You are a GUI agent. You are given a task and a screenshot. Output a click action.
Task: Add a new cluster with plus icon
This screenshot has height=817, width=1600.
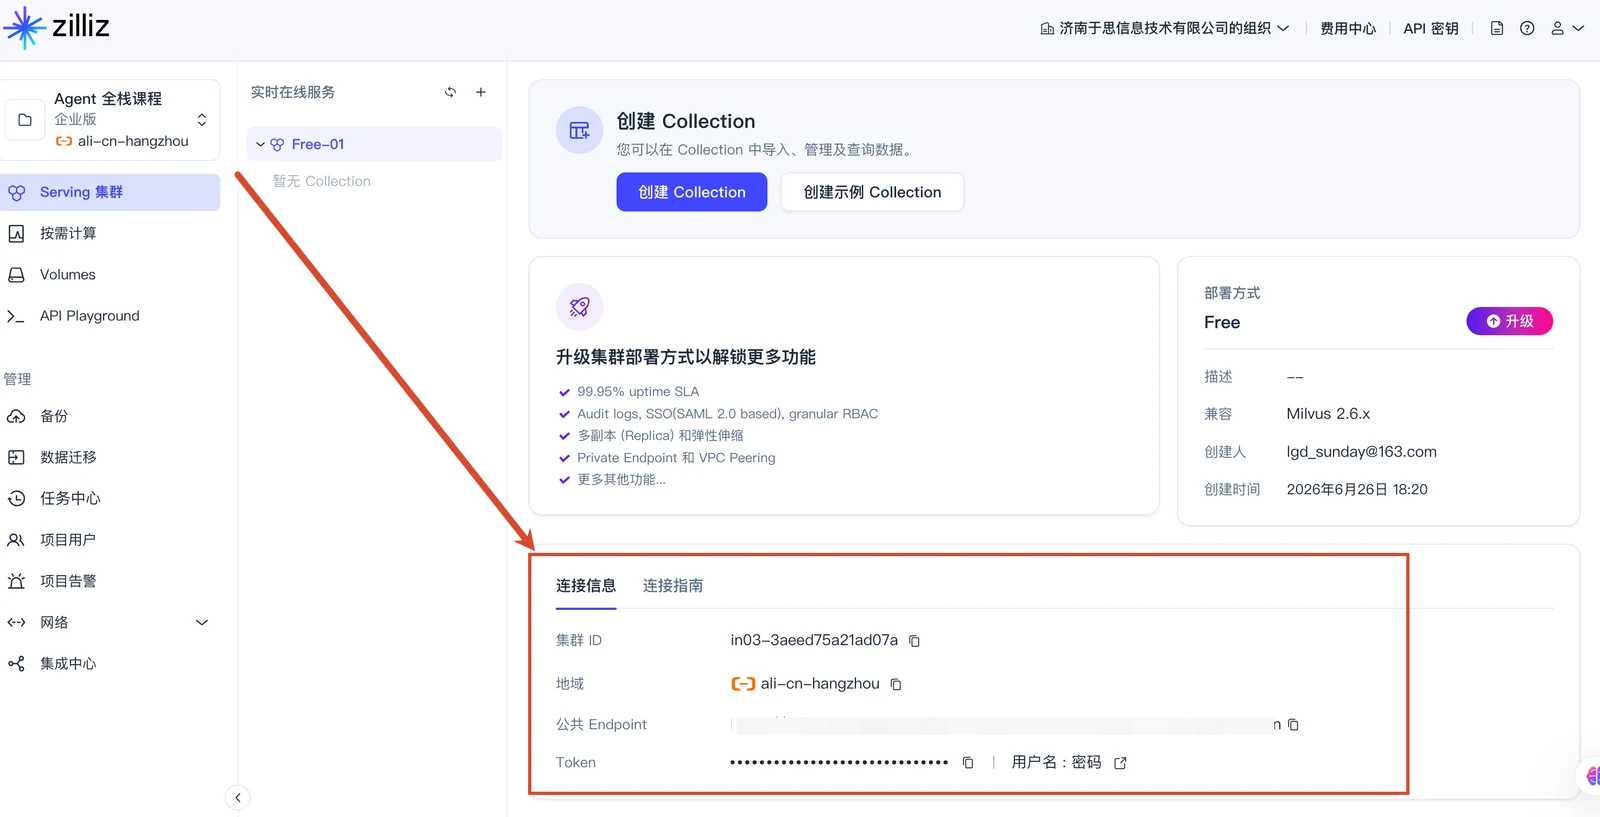point(481,92)
